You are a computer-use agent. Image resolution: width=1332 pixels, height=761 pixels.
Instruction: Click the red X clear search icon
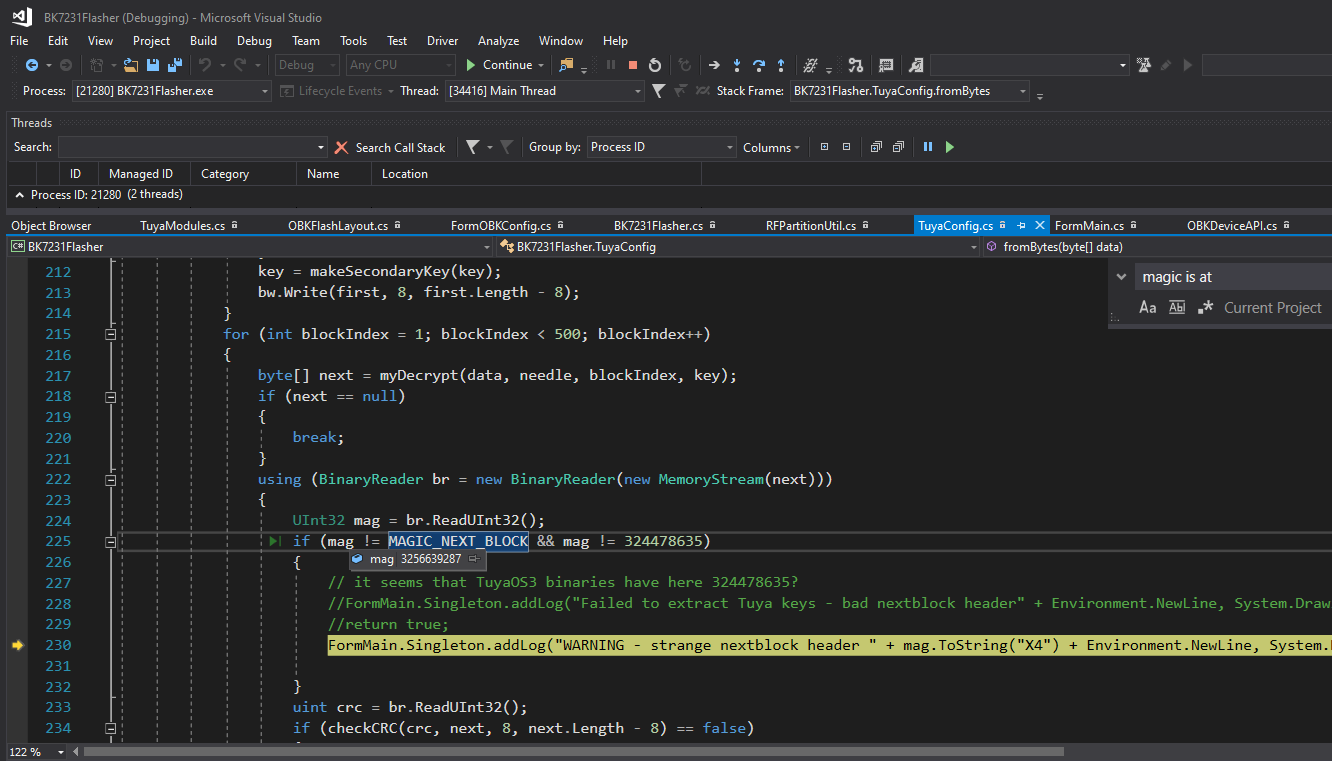pyautogui.click(x=343, y=147)
